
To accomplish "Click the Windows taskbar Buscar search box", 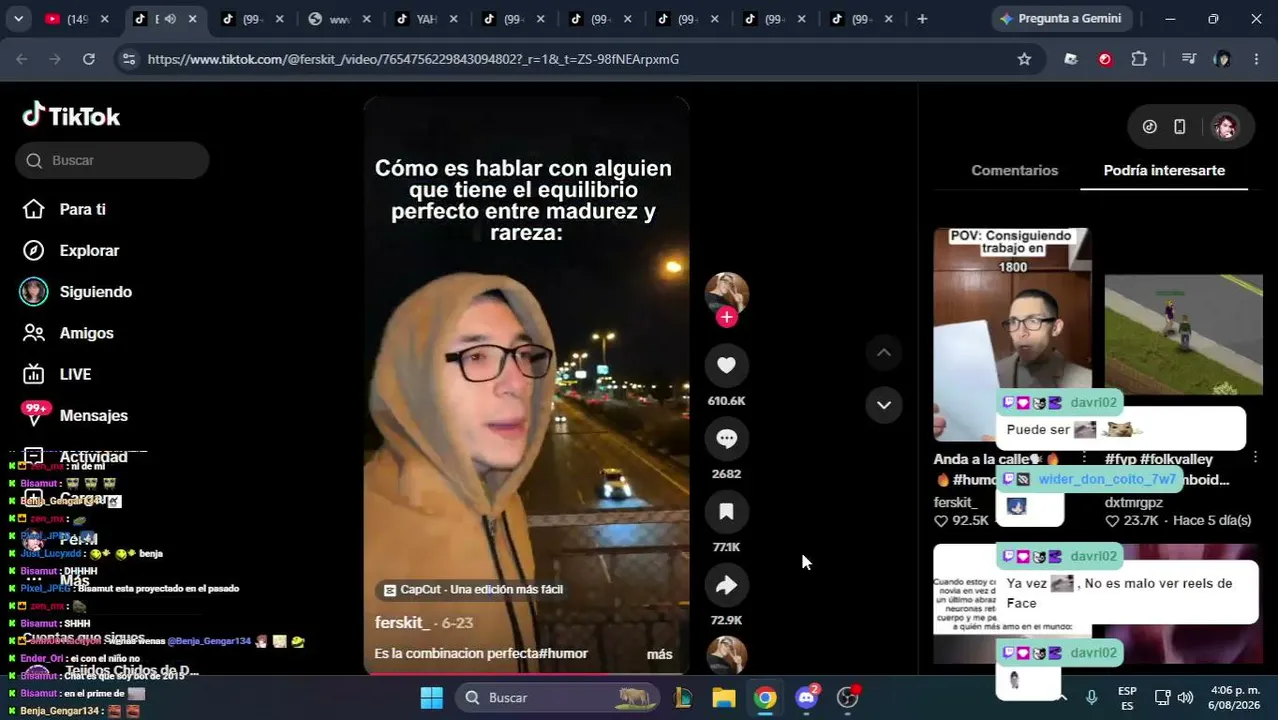I will pyautogui.click(x=559, y=698).
